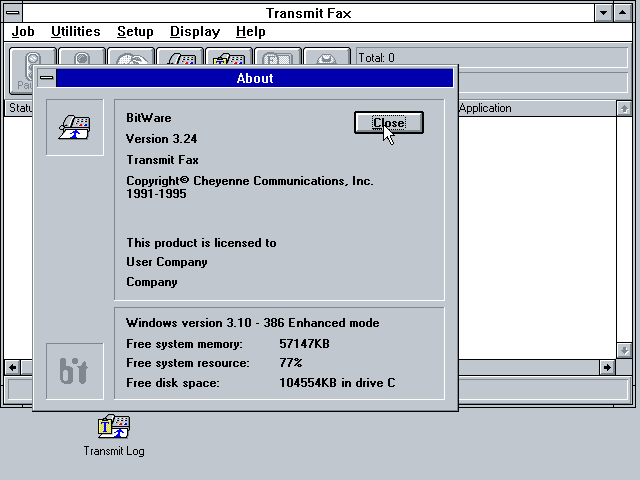Open the Transmit Fax window control menu

[x=13, y=13]
